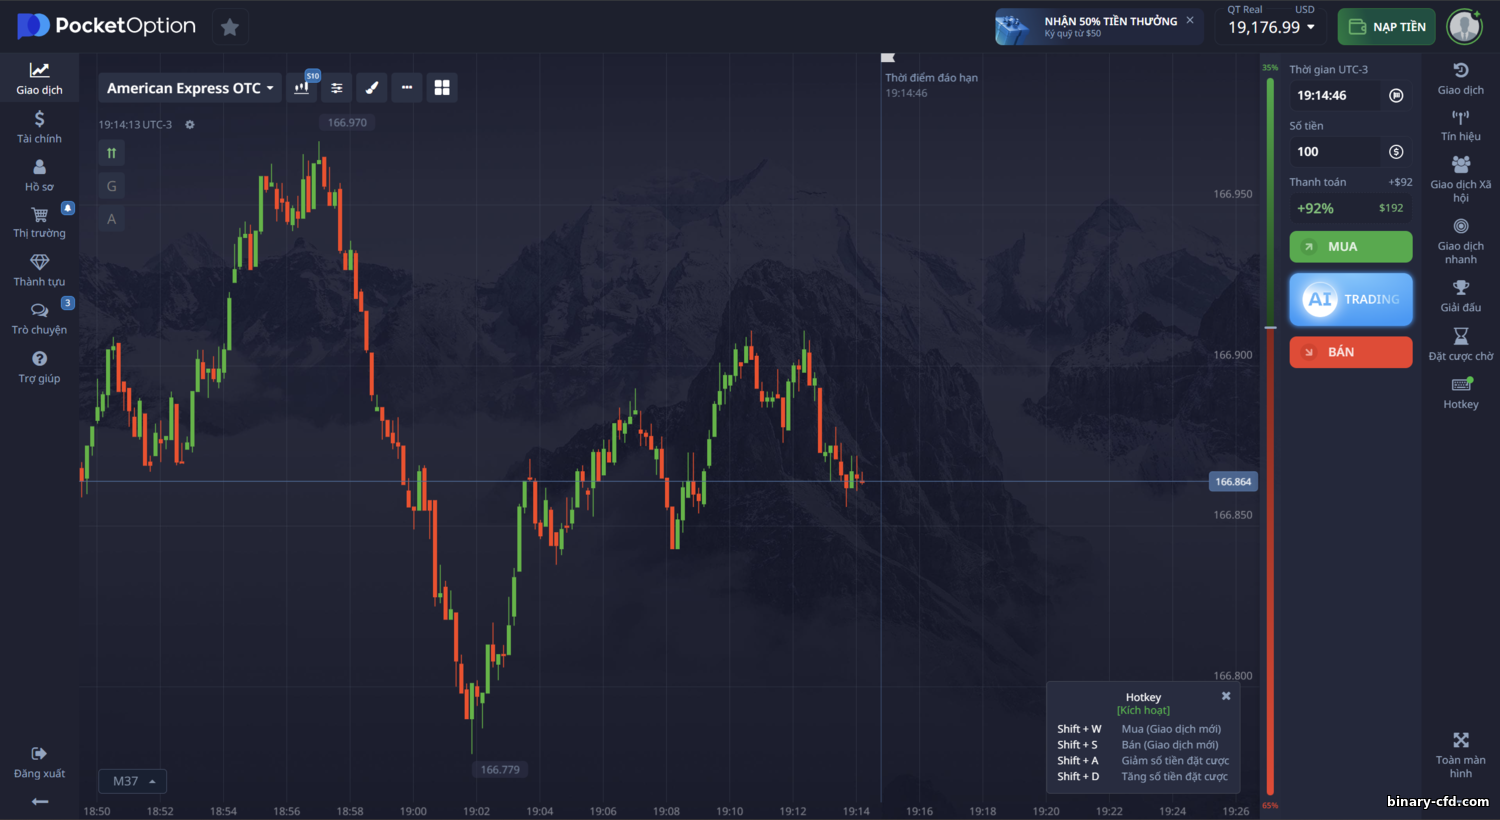Close the Hotkey popup panel
Screen dimensions: 1500x820
pyautogui.click(x=1226, y=696)
